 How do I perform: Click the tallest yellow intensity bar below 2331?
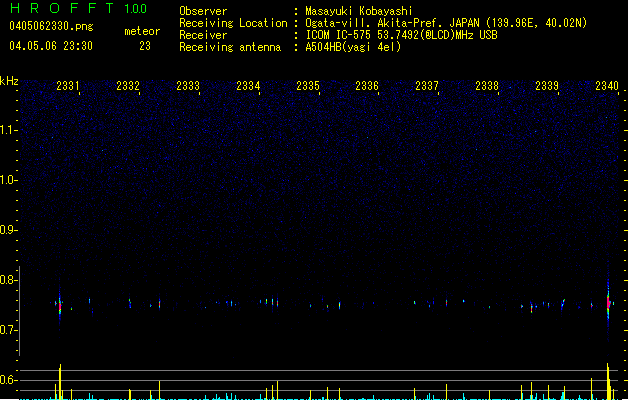pyautogui.click(x=60, y=382)
